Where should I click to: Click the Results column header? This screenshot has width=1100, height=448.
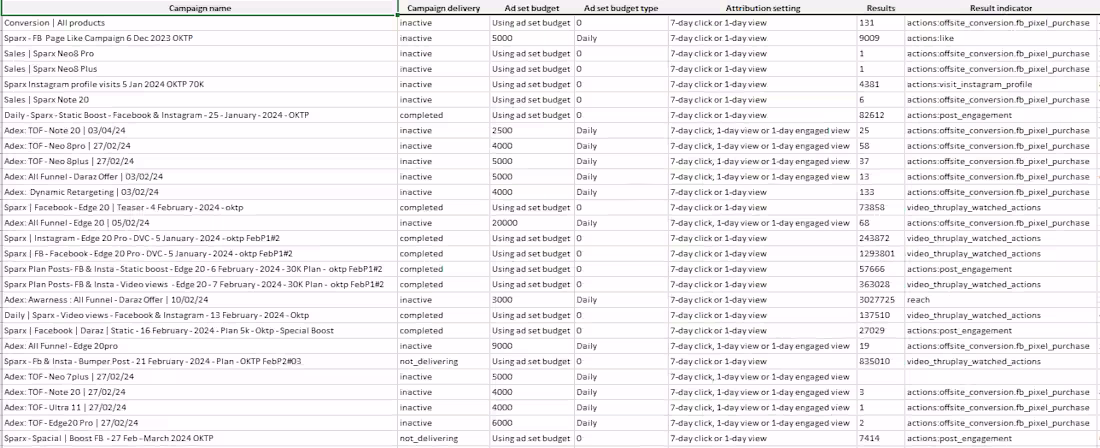coord(880,8)
